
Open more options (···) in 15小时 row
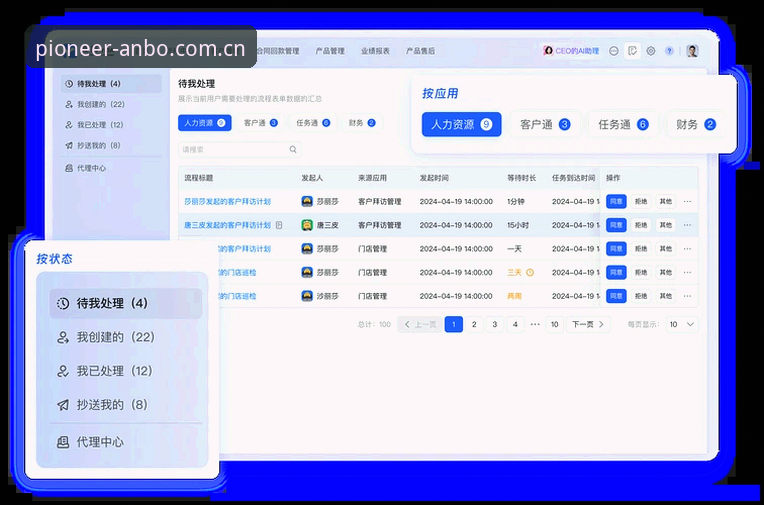pyautogui.click(x=688, y=225)
